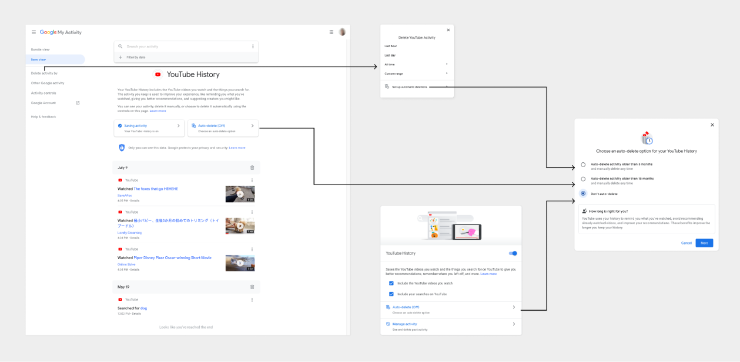This screenshot has width=740, height=362.
Task: Expand 'Custom range' arrow in delete dialog
Action: click(446, 74)
